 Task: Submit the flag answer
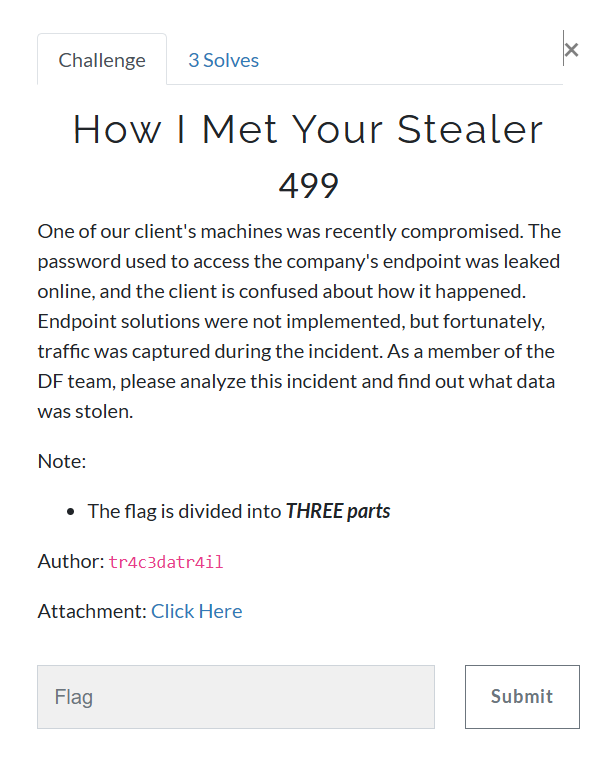pos(522,697)
